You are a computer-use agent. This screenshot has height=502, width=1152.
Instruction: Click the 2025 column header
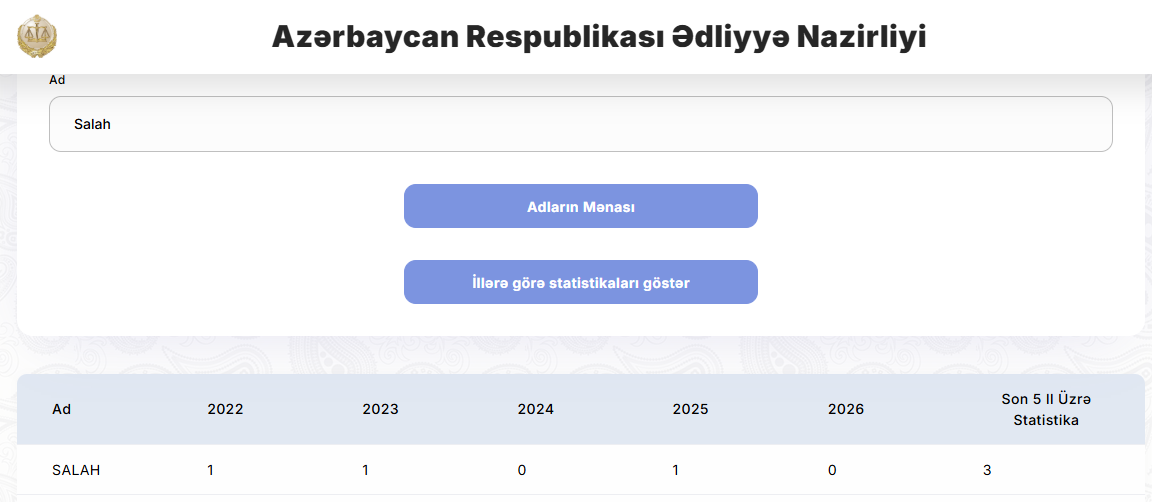pos(690,409)
